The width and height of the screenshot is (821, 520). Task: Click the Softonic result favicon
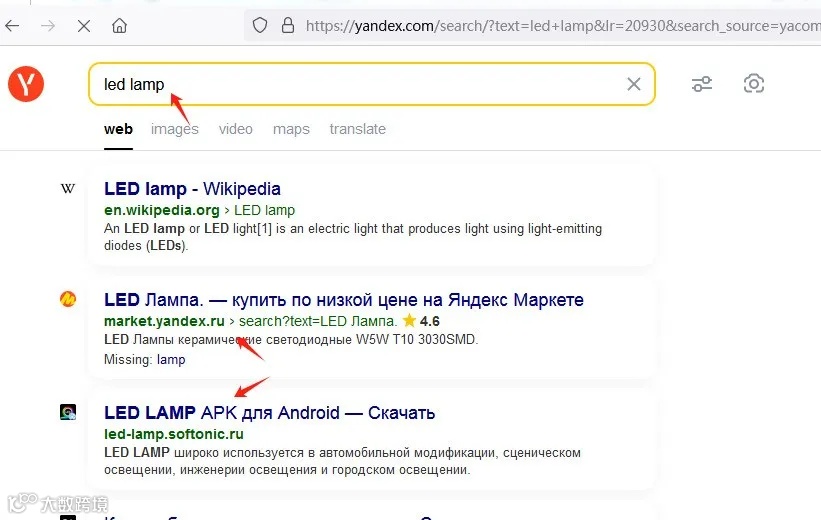[x=68, y=412]
